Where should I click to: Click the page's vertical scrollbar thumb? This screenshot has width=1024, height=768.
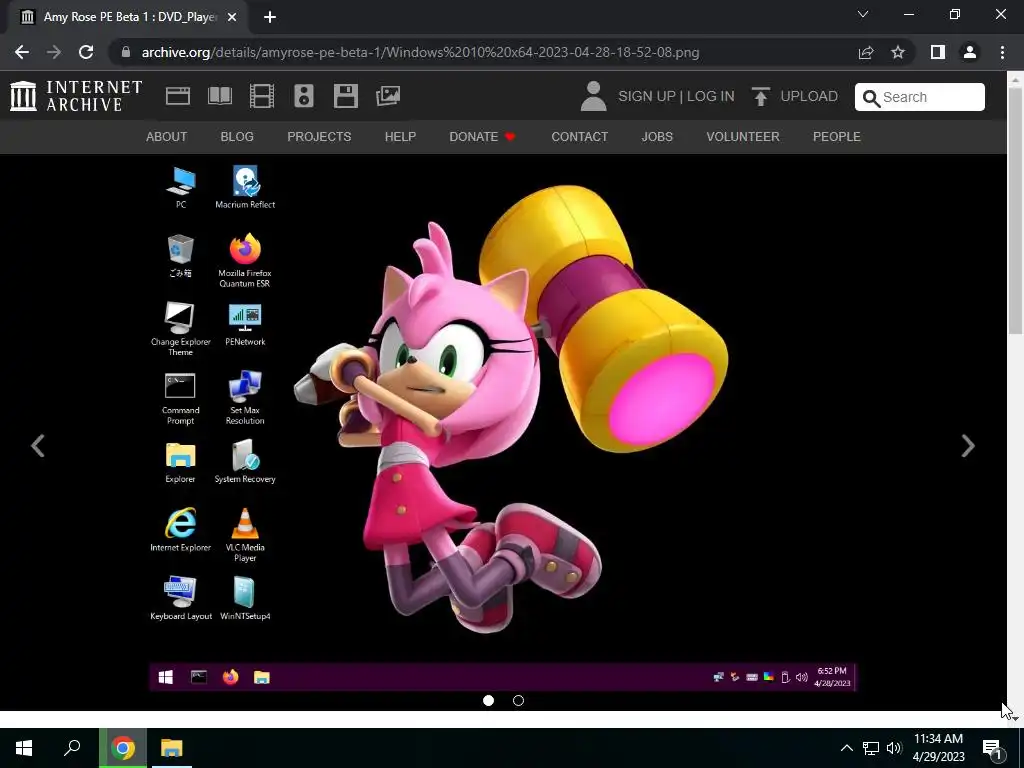(1015, 209)
